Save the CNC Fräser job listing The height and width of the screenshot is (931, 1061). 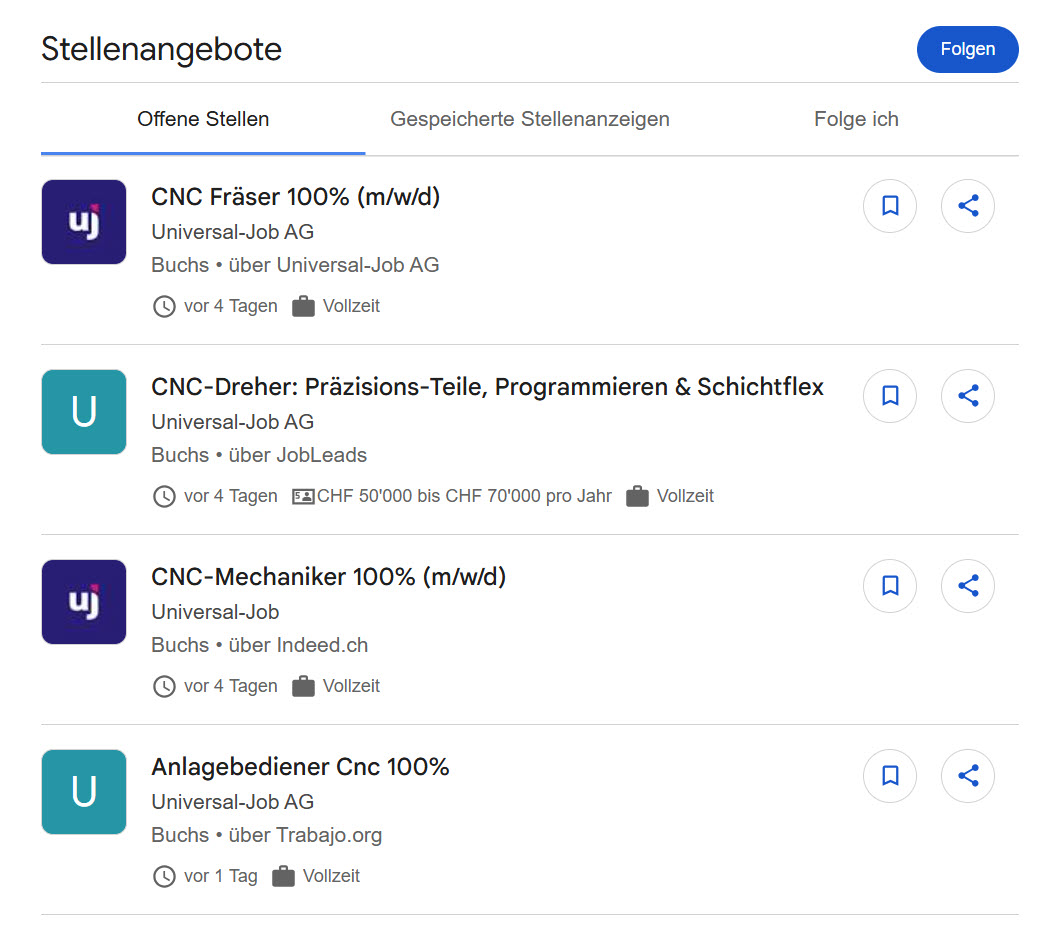pyautogui.click(x=889, y=205)
